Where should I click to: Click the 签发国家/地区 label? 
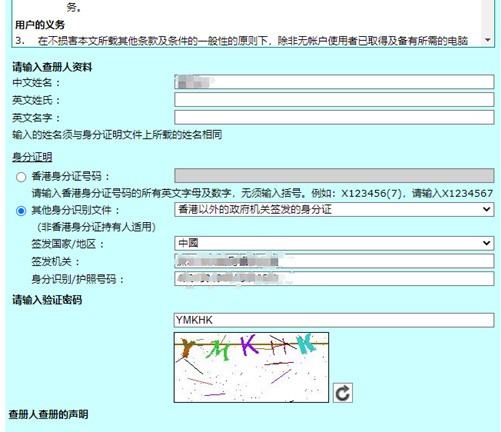click(x=68, y=244)
